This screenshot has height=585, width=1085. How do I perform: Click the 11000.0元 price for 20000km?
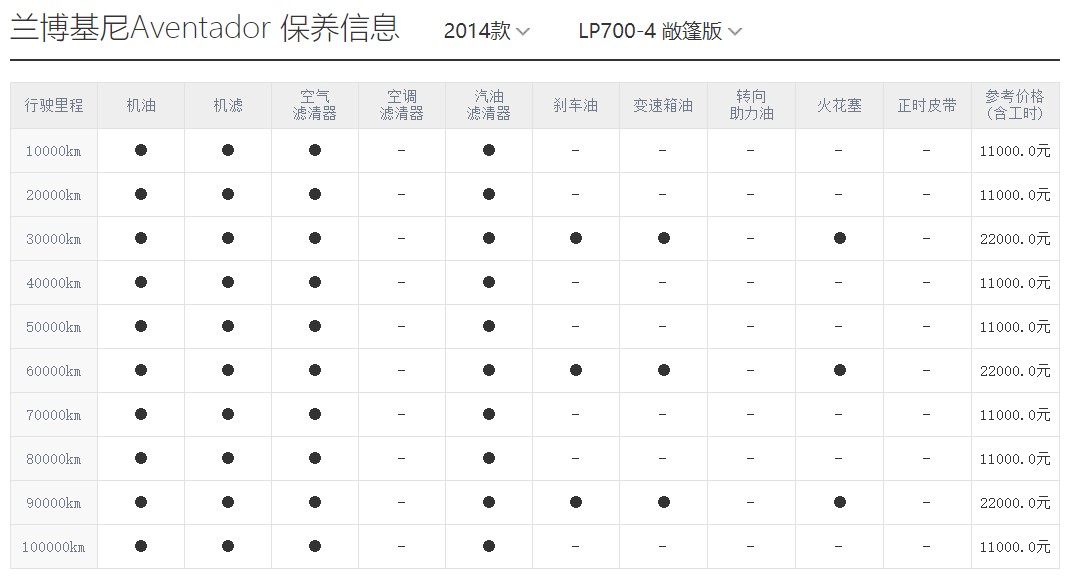click(1015, 195)
